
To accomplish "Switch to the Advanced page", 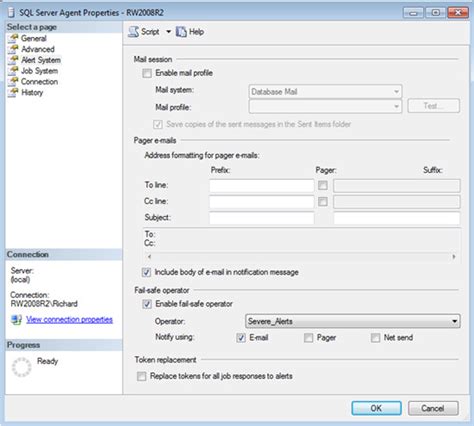I will click(x=38, y=49).
